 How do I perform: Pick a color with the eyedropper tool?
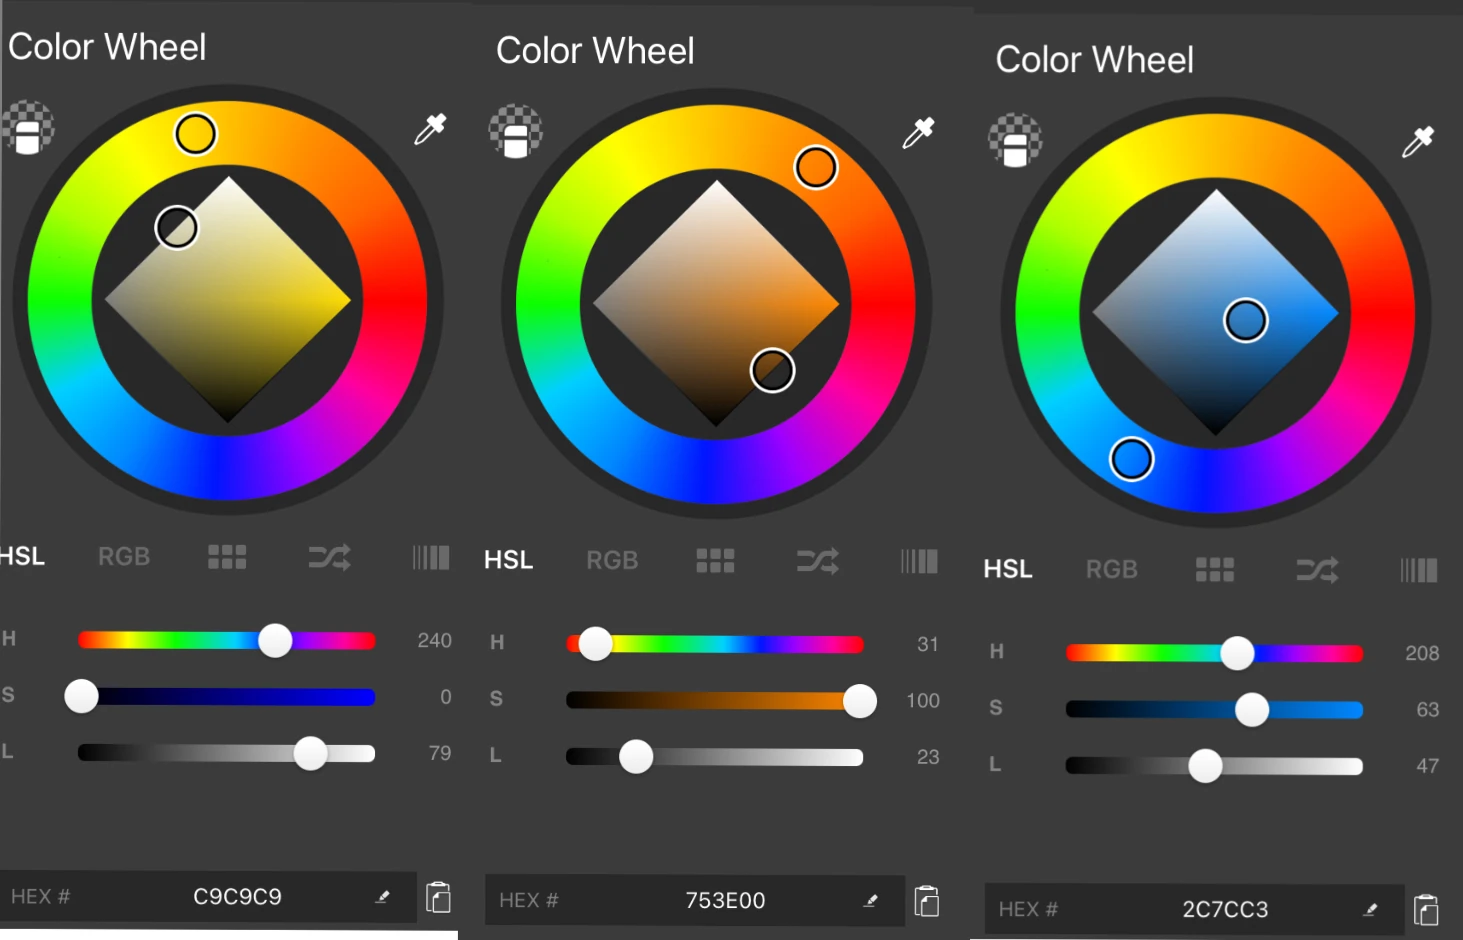[428, 130]
